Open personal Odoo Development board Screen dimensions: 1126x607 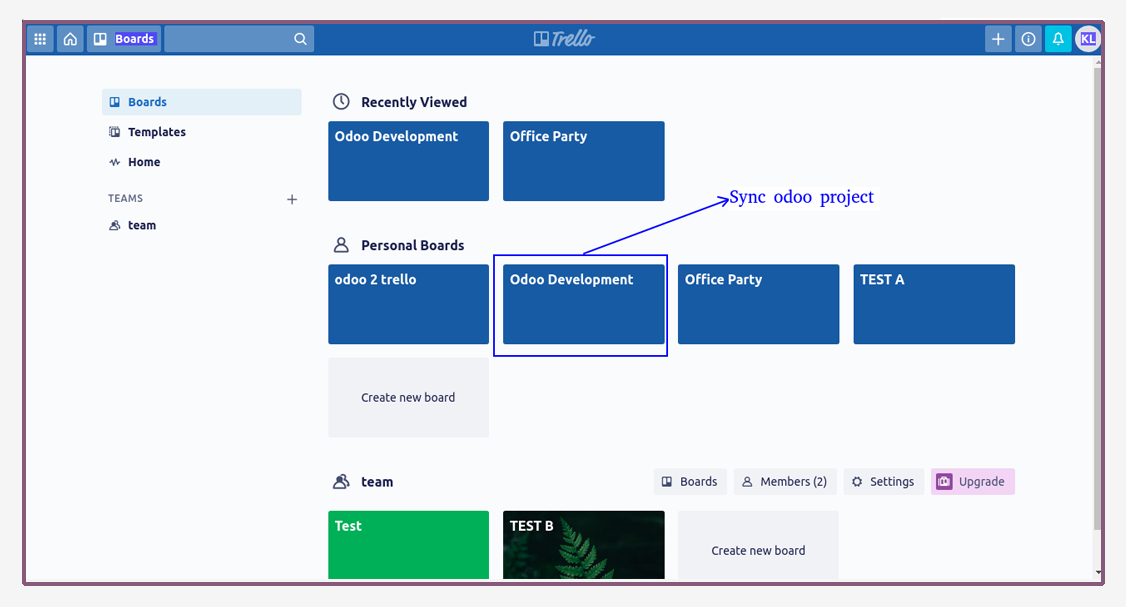584,304
